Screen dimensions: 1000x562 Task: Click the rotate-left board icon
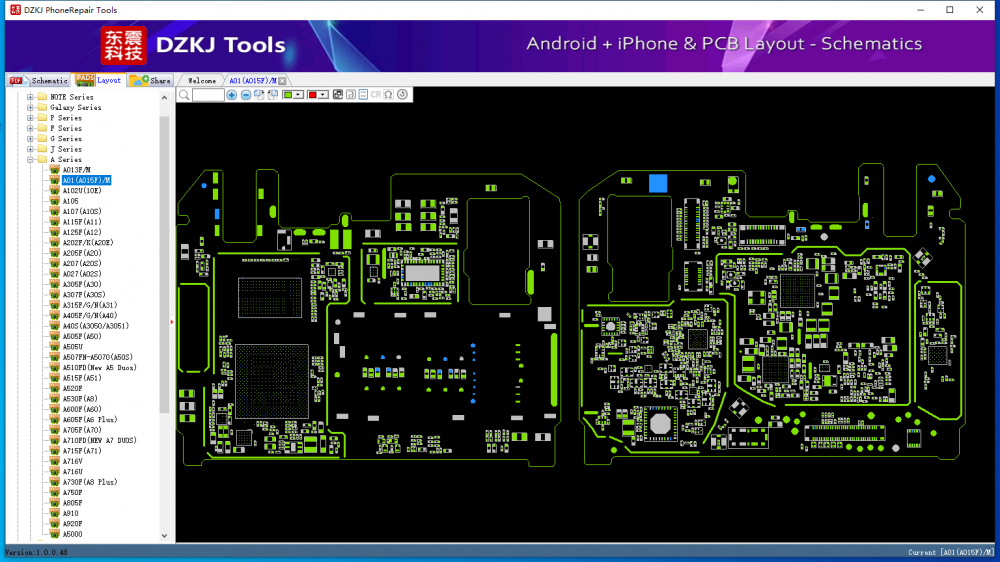273,95
